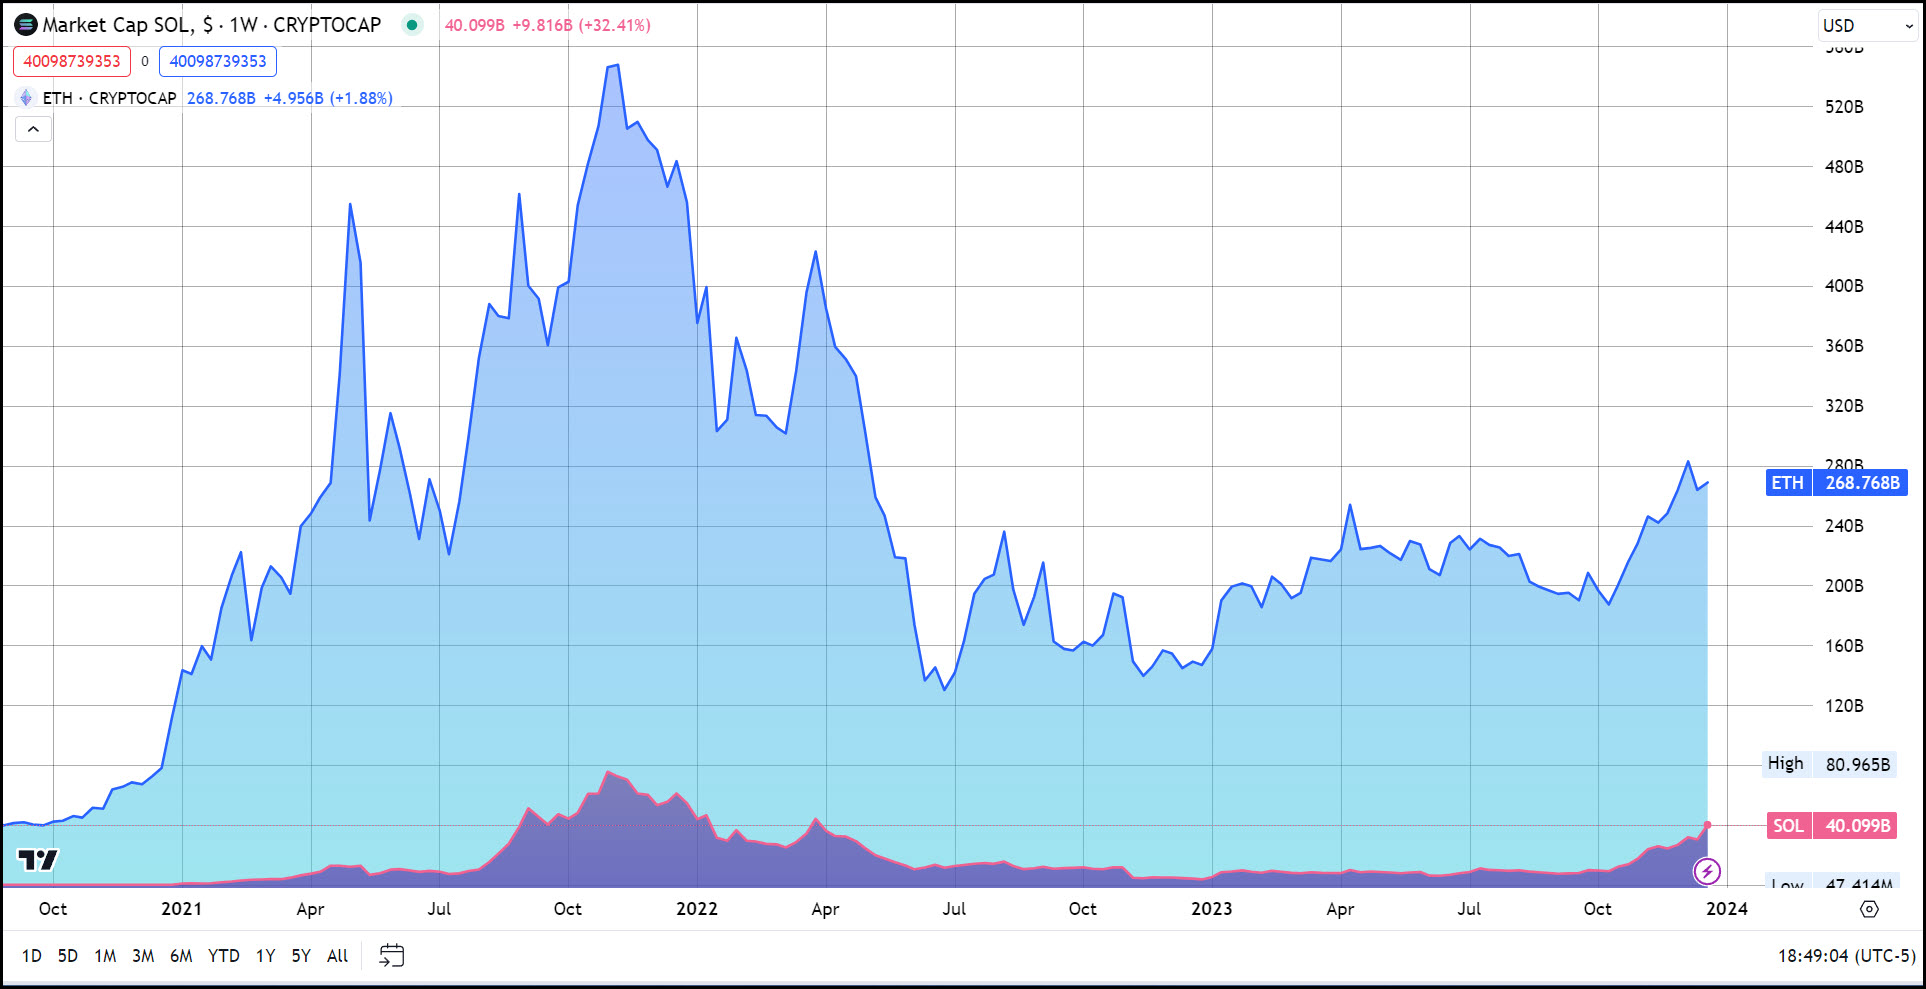Select the 6M time range
1926x989 pixels.
pos(181,956)
